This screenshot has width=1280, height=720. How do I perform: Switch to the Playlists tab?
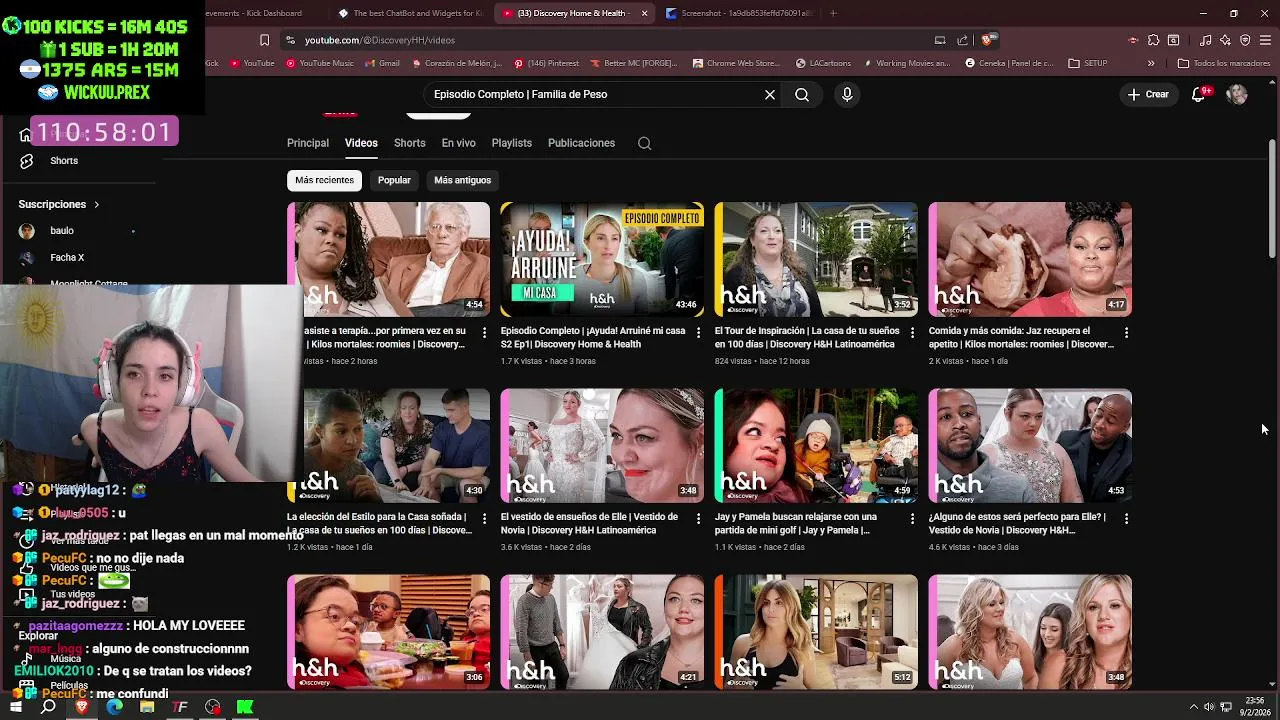(511, 143)
